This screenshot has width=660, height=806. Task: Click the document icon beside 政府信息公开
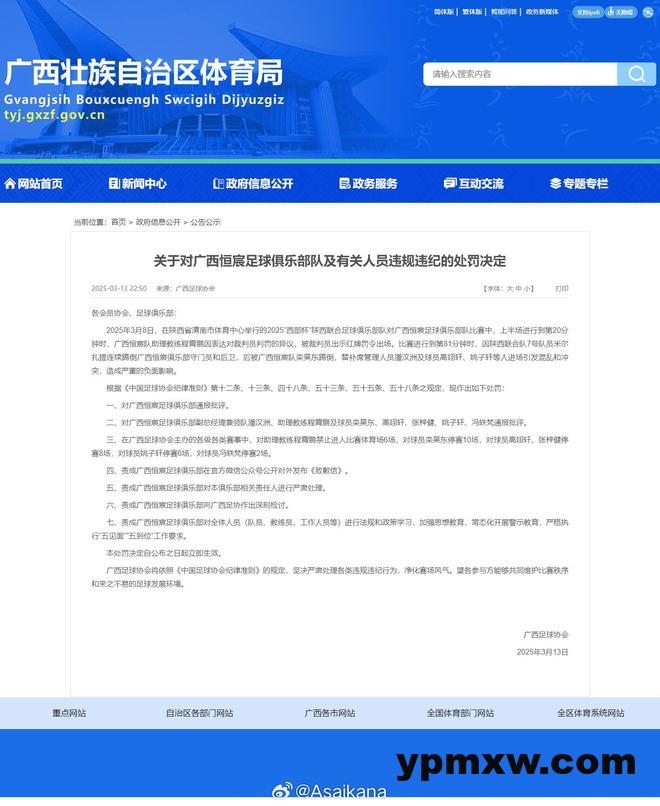pos(218,183)
